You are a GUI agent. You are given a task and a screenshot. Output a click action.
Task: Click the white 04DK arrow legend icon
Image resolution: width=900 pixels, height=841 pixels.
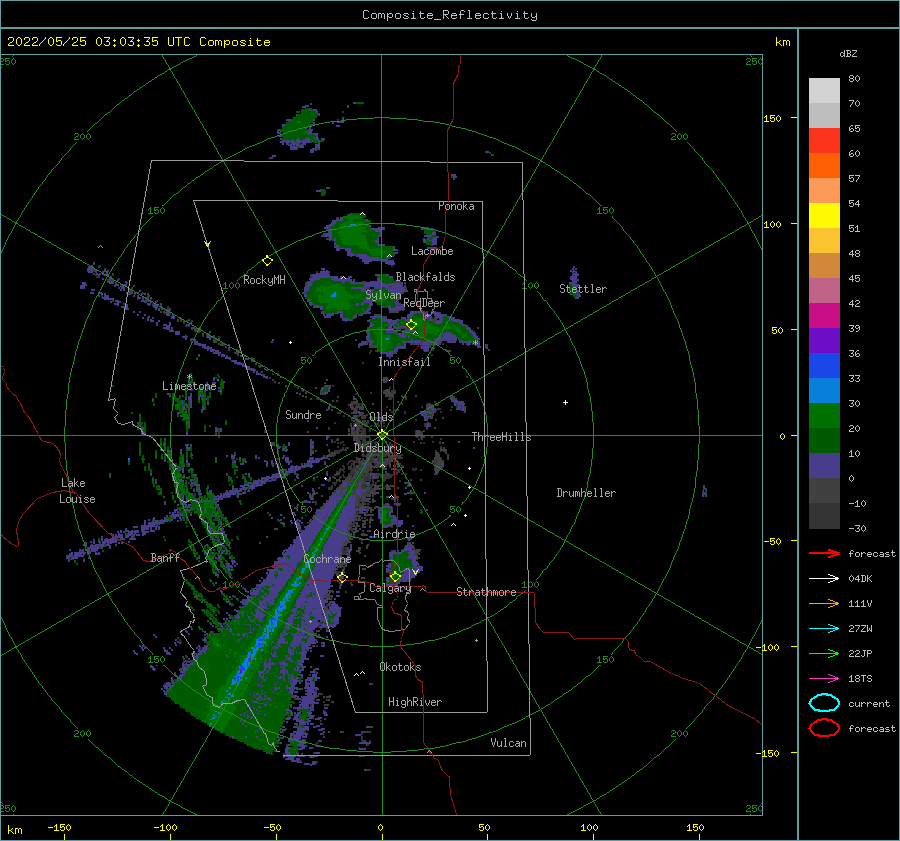[x=824, y=578]
